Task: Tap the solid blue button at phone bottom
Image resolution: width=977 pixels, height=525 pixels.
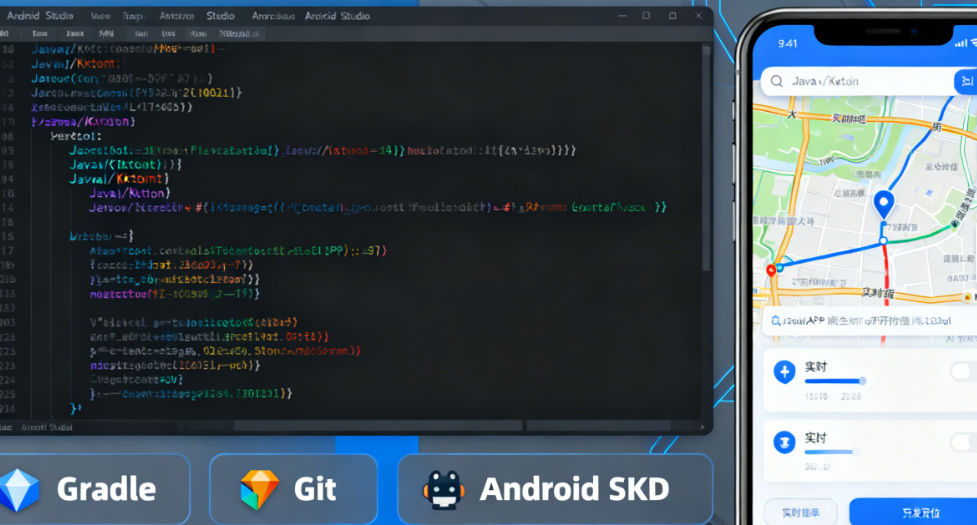Action: pyautogui.click(x=913, y=512)
